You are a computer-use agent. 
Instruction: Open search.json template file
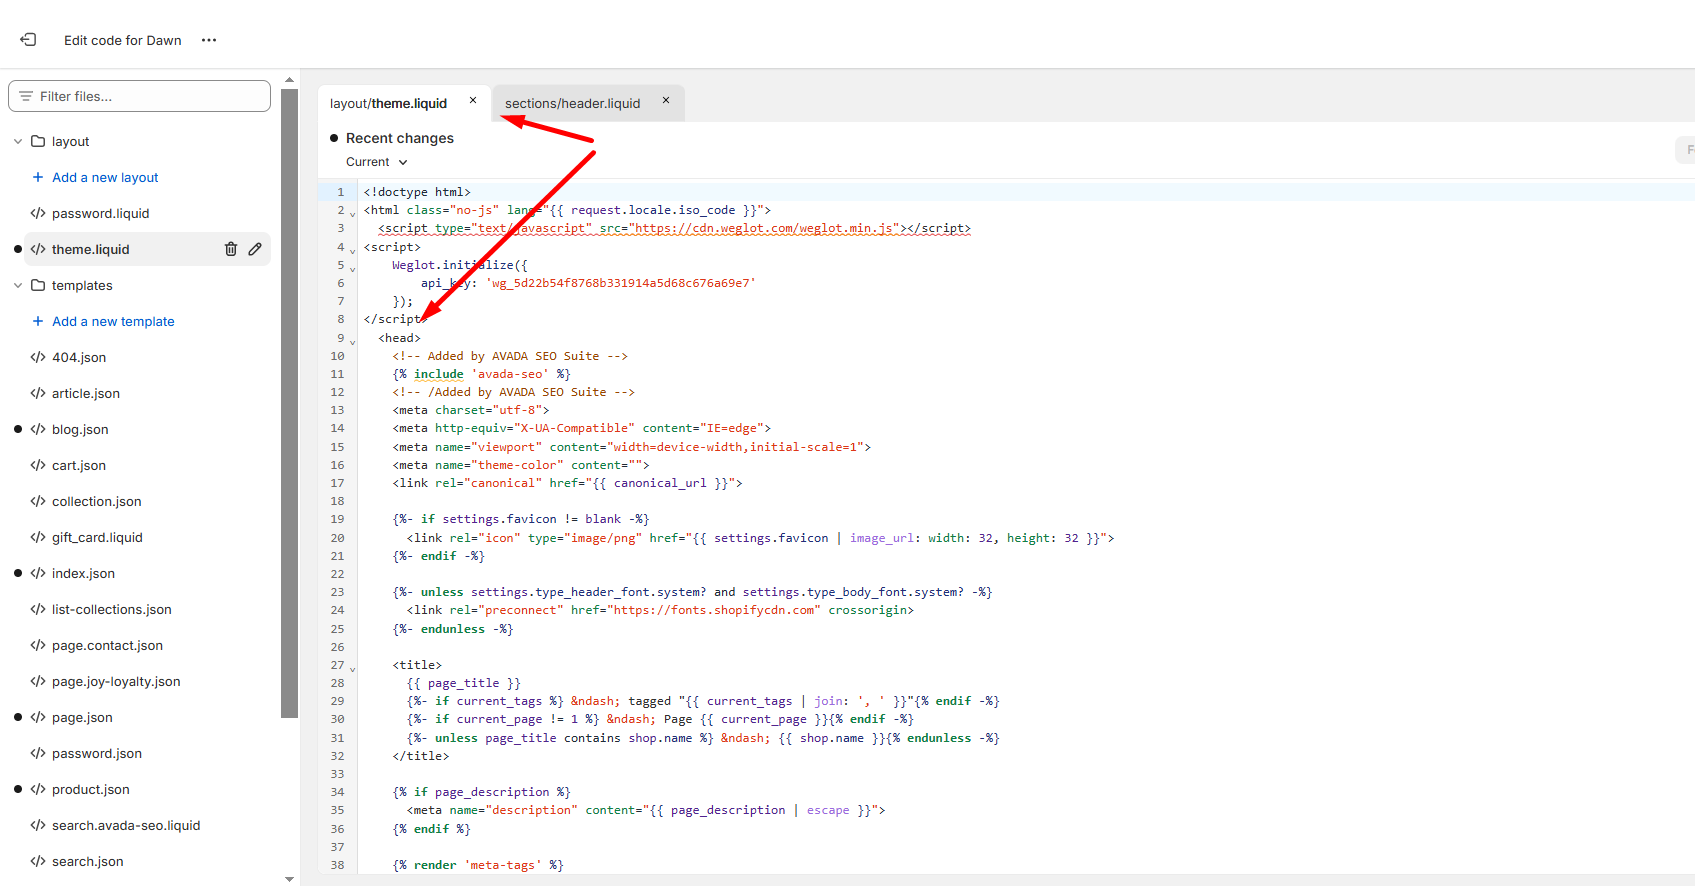tap(88, 861)
